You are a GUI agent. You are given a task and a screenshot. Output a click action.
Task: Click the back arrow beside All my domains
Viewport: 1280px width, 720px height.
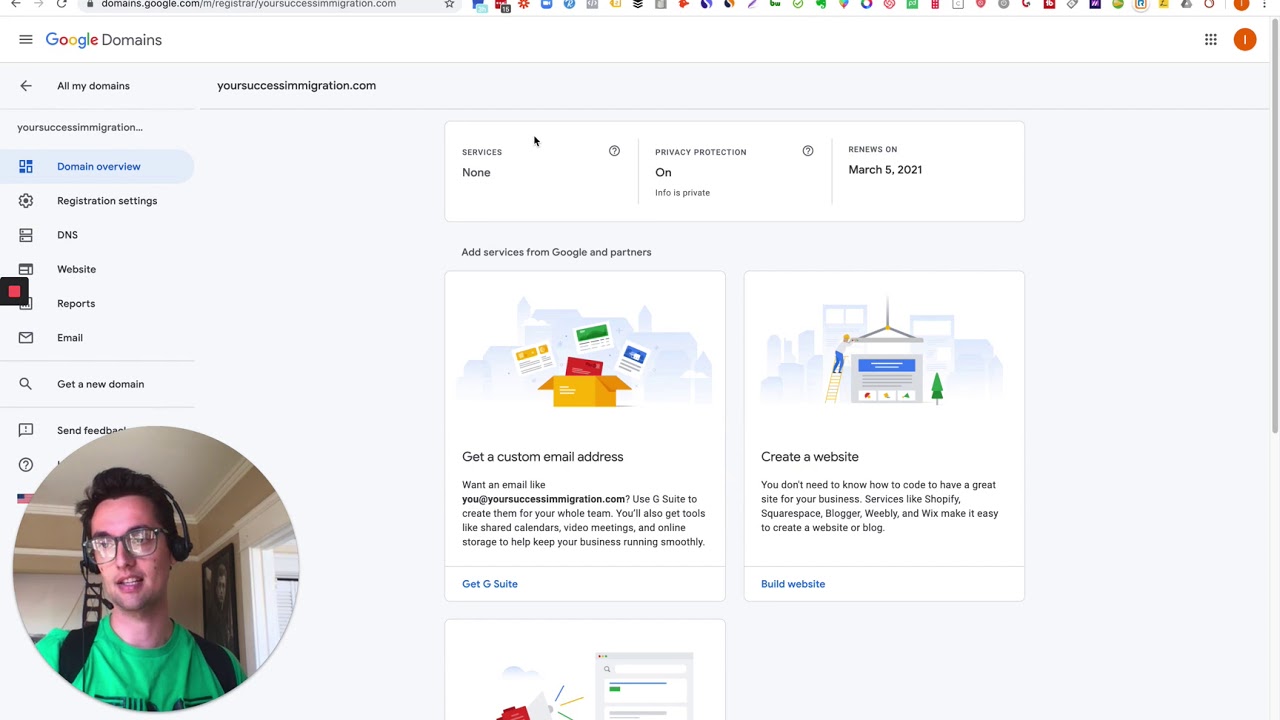(x=26, y=86)
